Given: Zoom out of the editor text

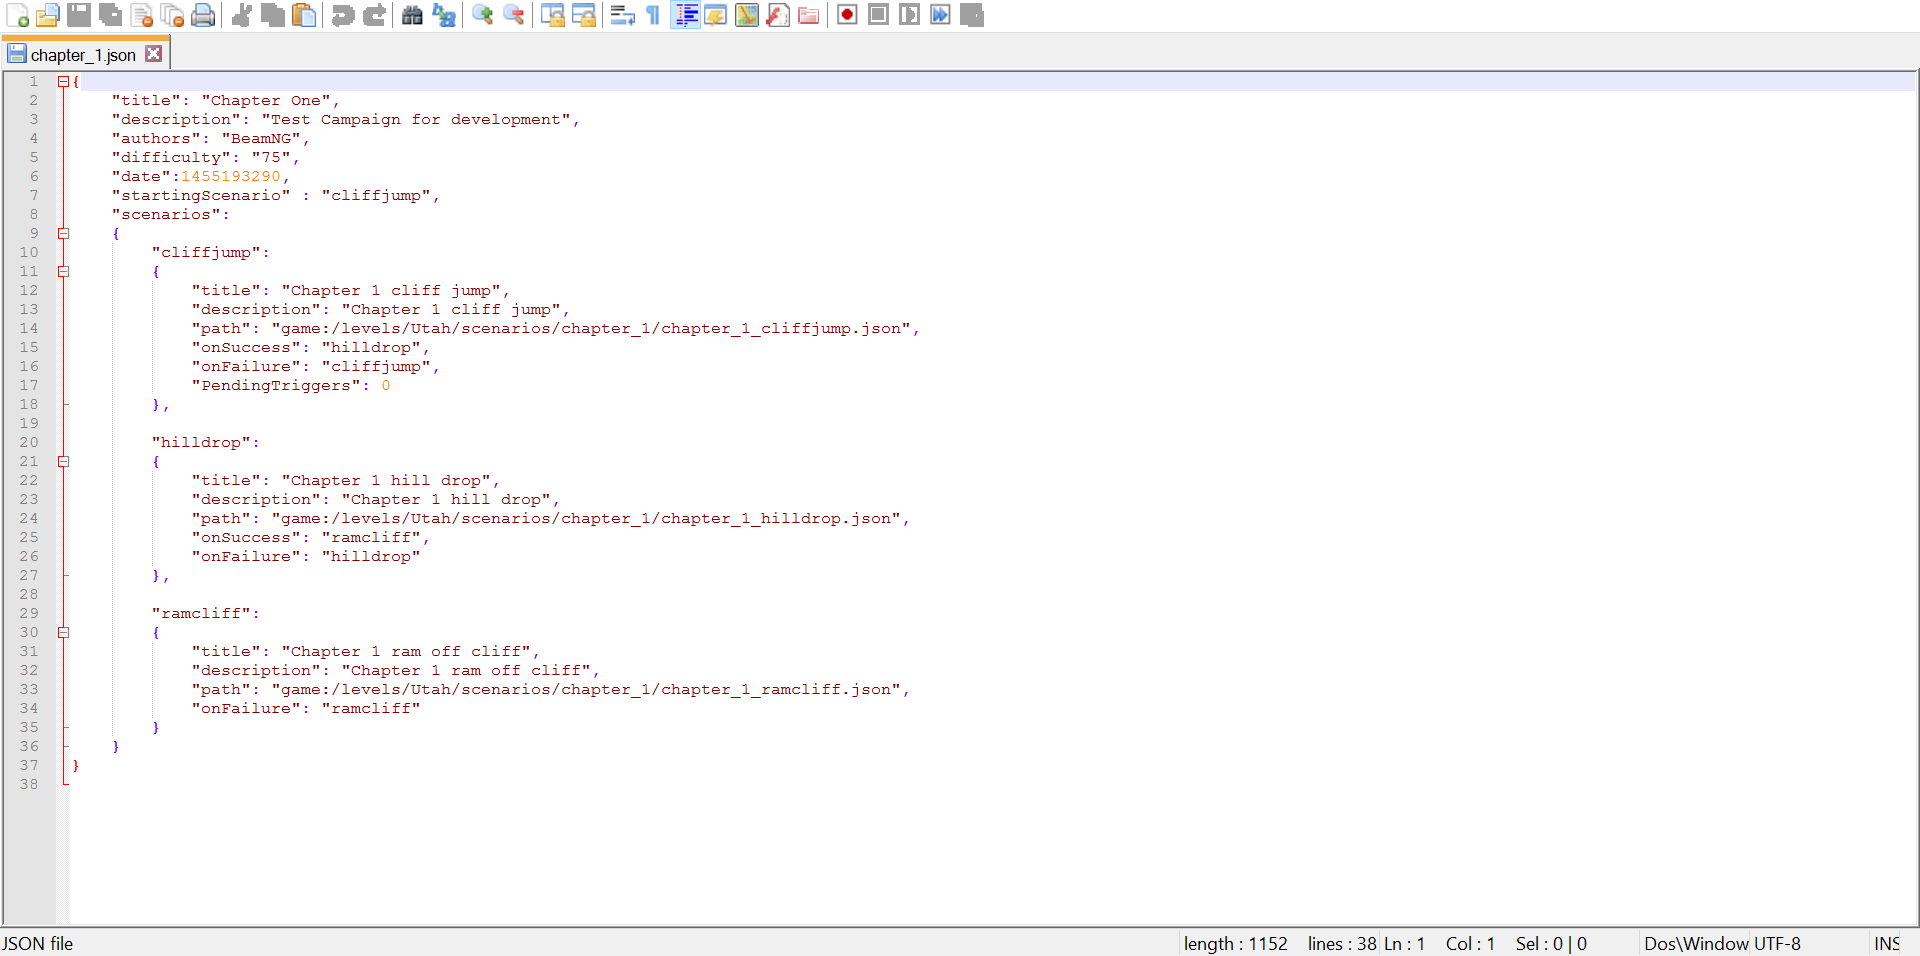Looking at the screenshot, I should [x=513, y=15].
